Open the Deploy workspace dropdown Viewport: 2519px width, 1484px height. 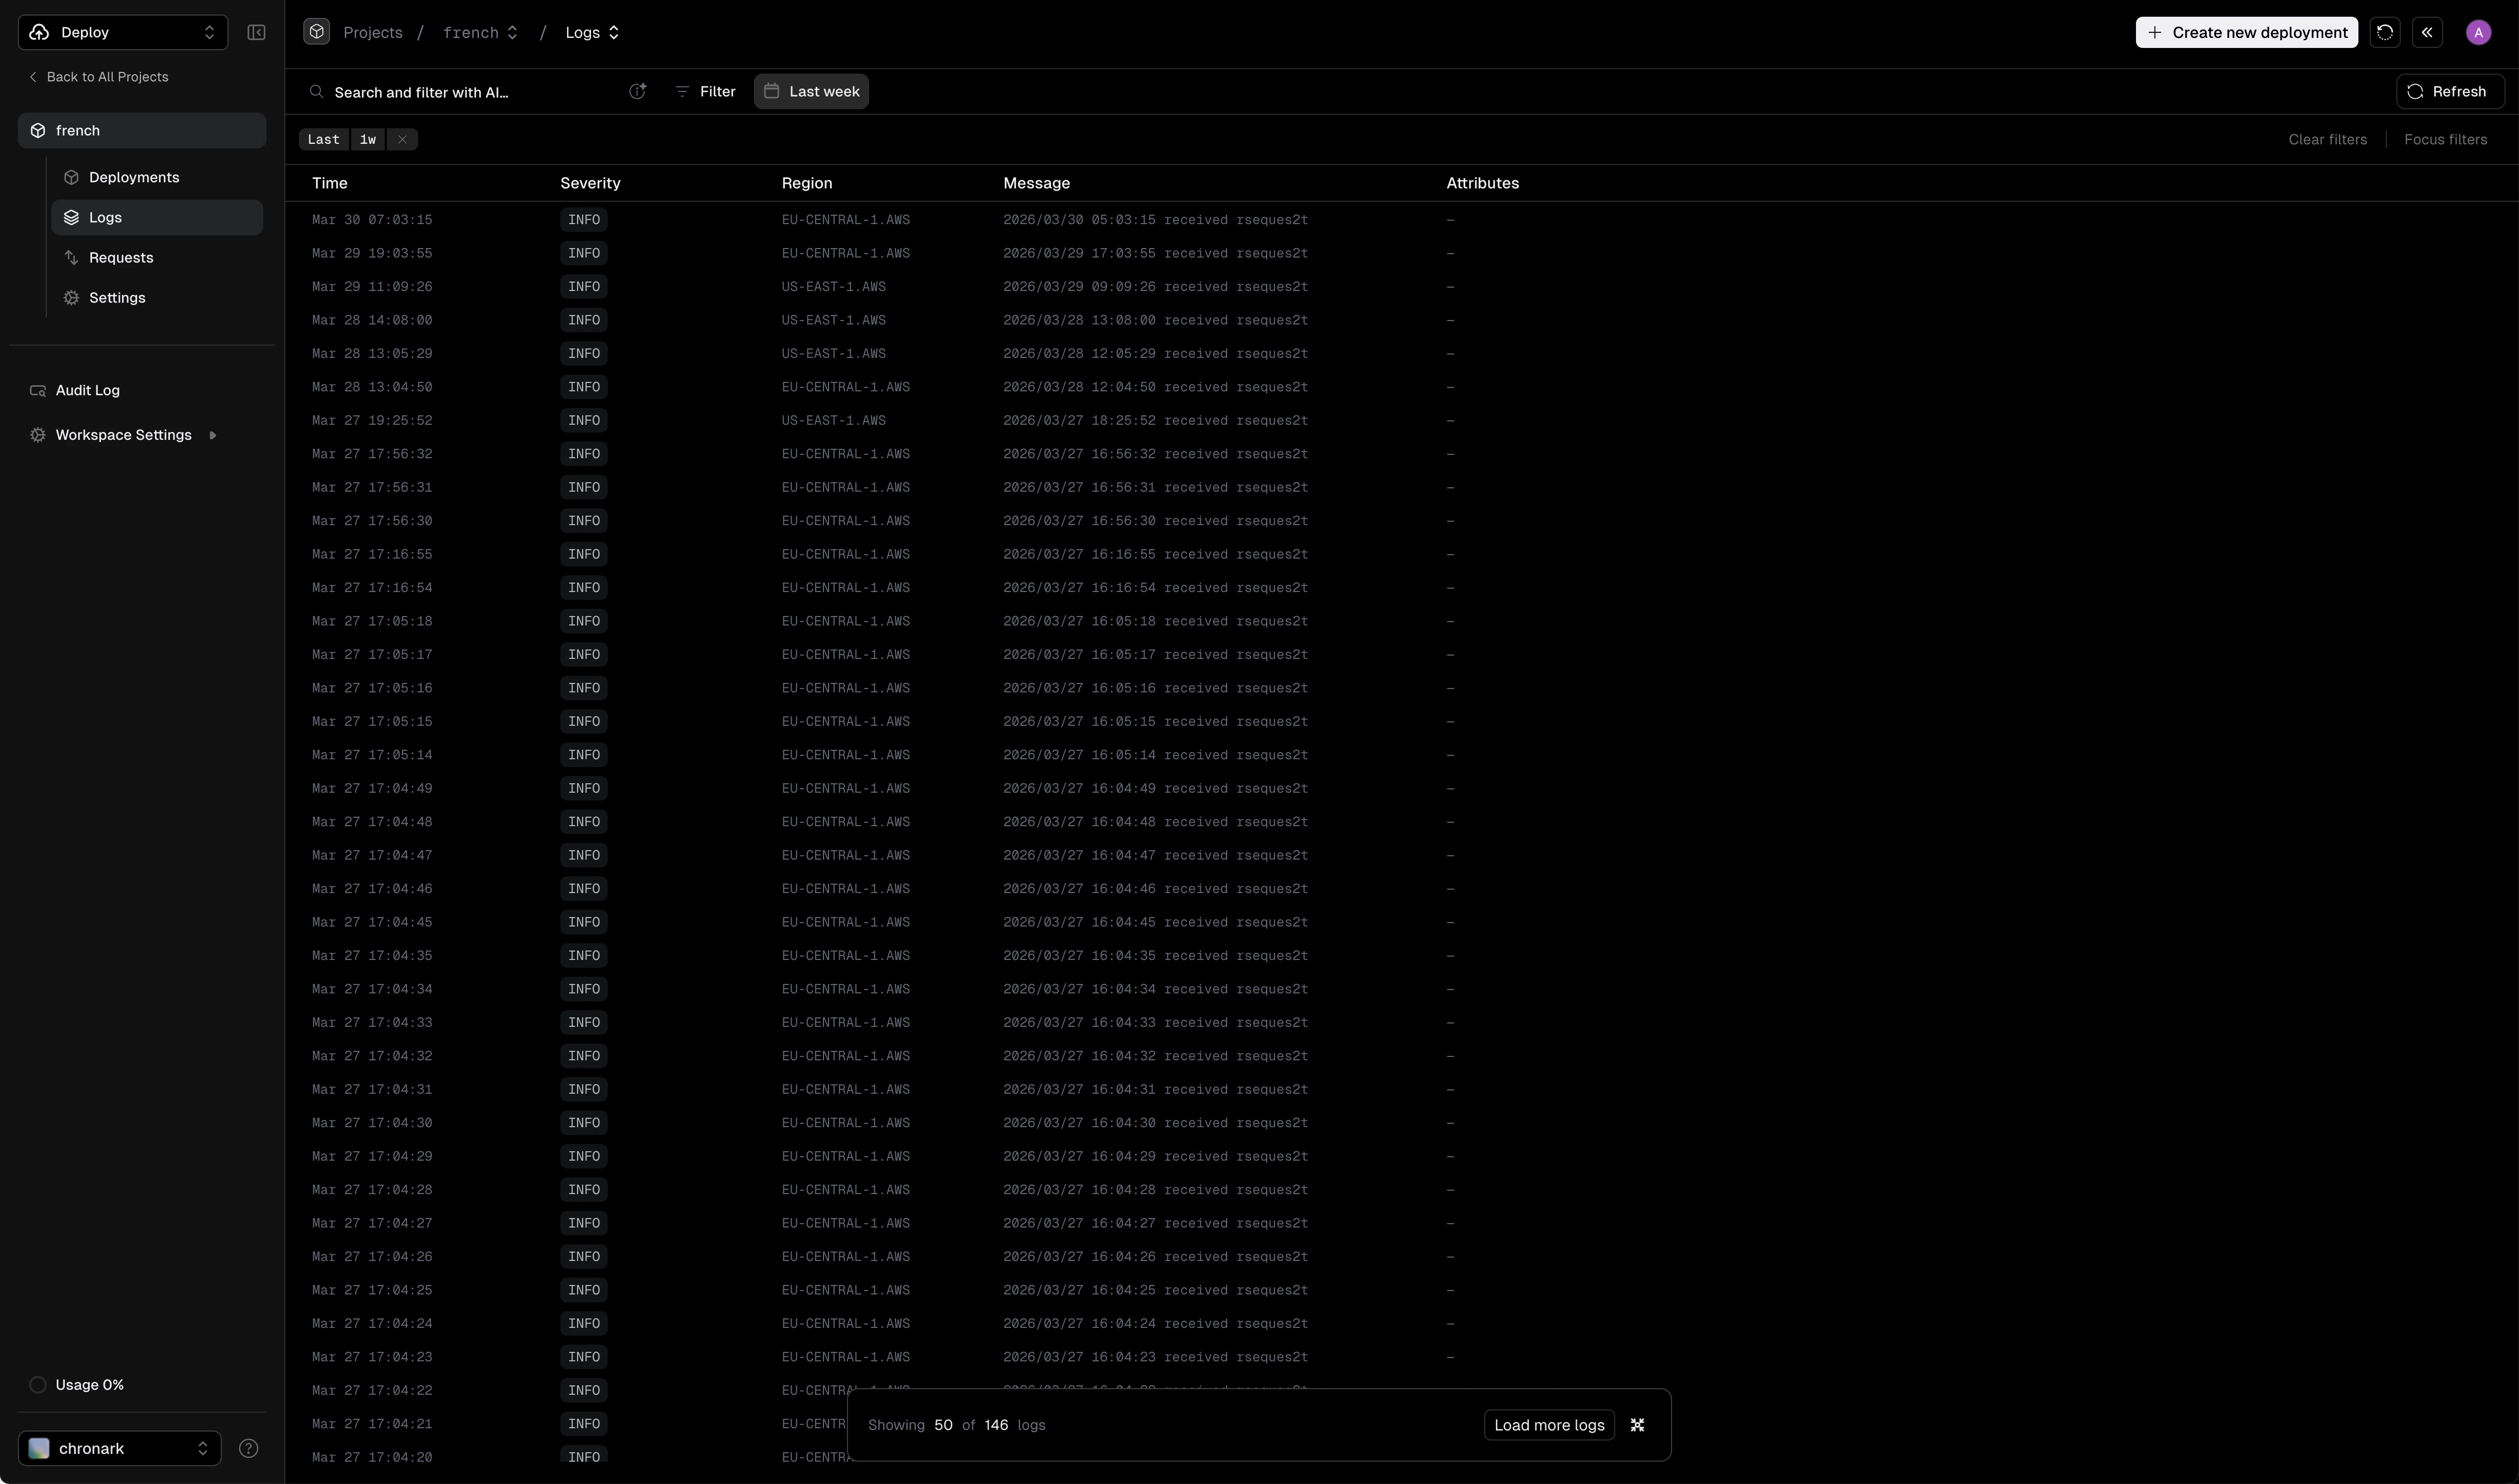click(122, 32)
